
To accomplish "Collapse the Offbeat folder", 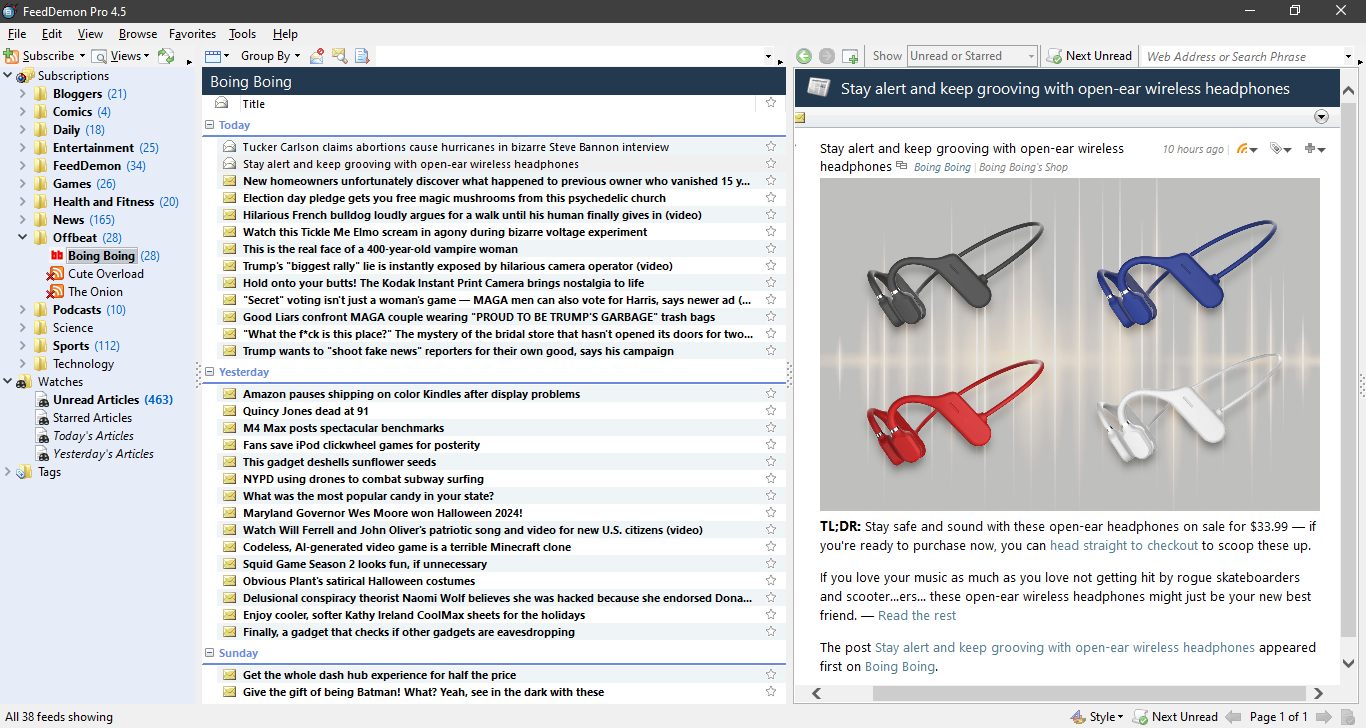I will pos(23,238).
